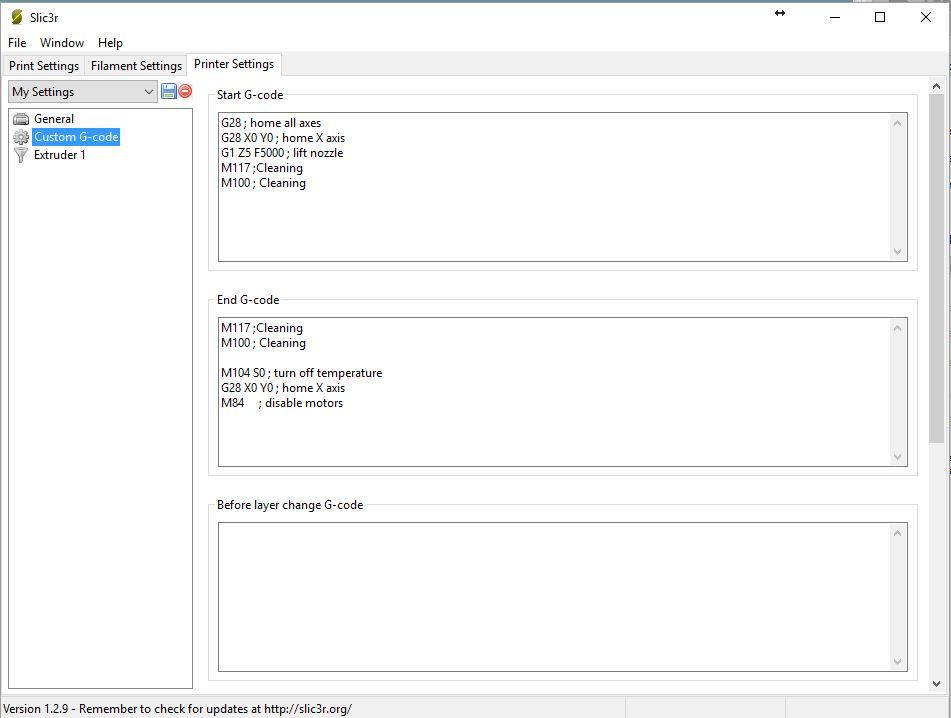Switch to the Print Settings tab
951x718 pixels.
pyautogui.click(x=44, y=65)
